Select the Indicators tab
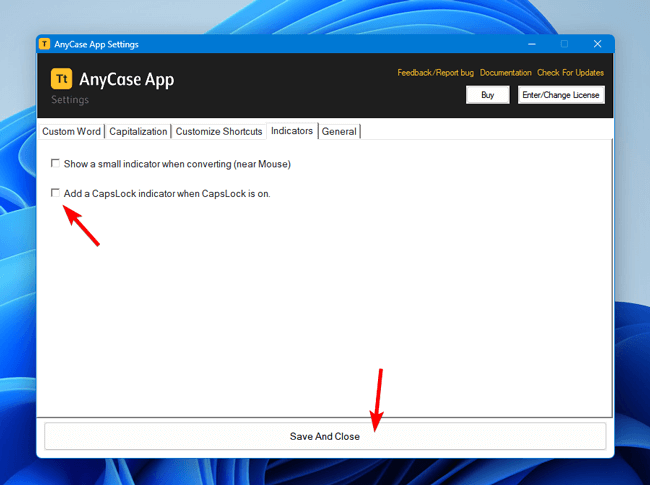This screenshot has width=650, height=485. tap(292, 131)
